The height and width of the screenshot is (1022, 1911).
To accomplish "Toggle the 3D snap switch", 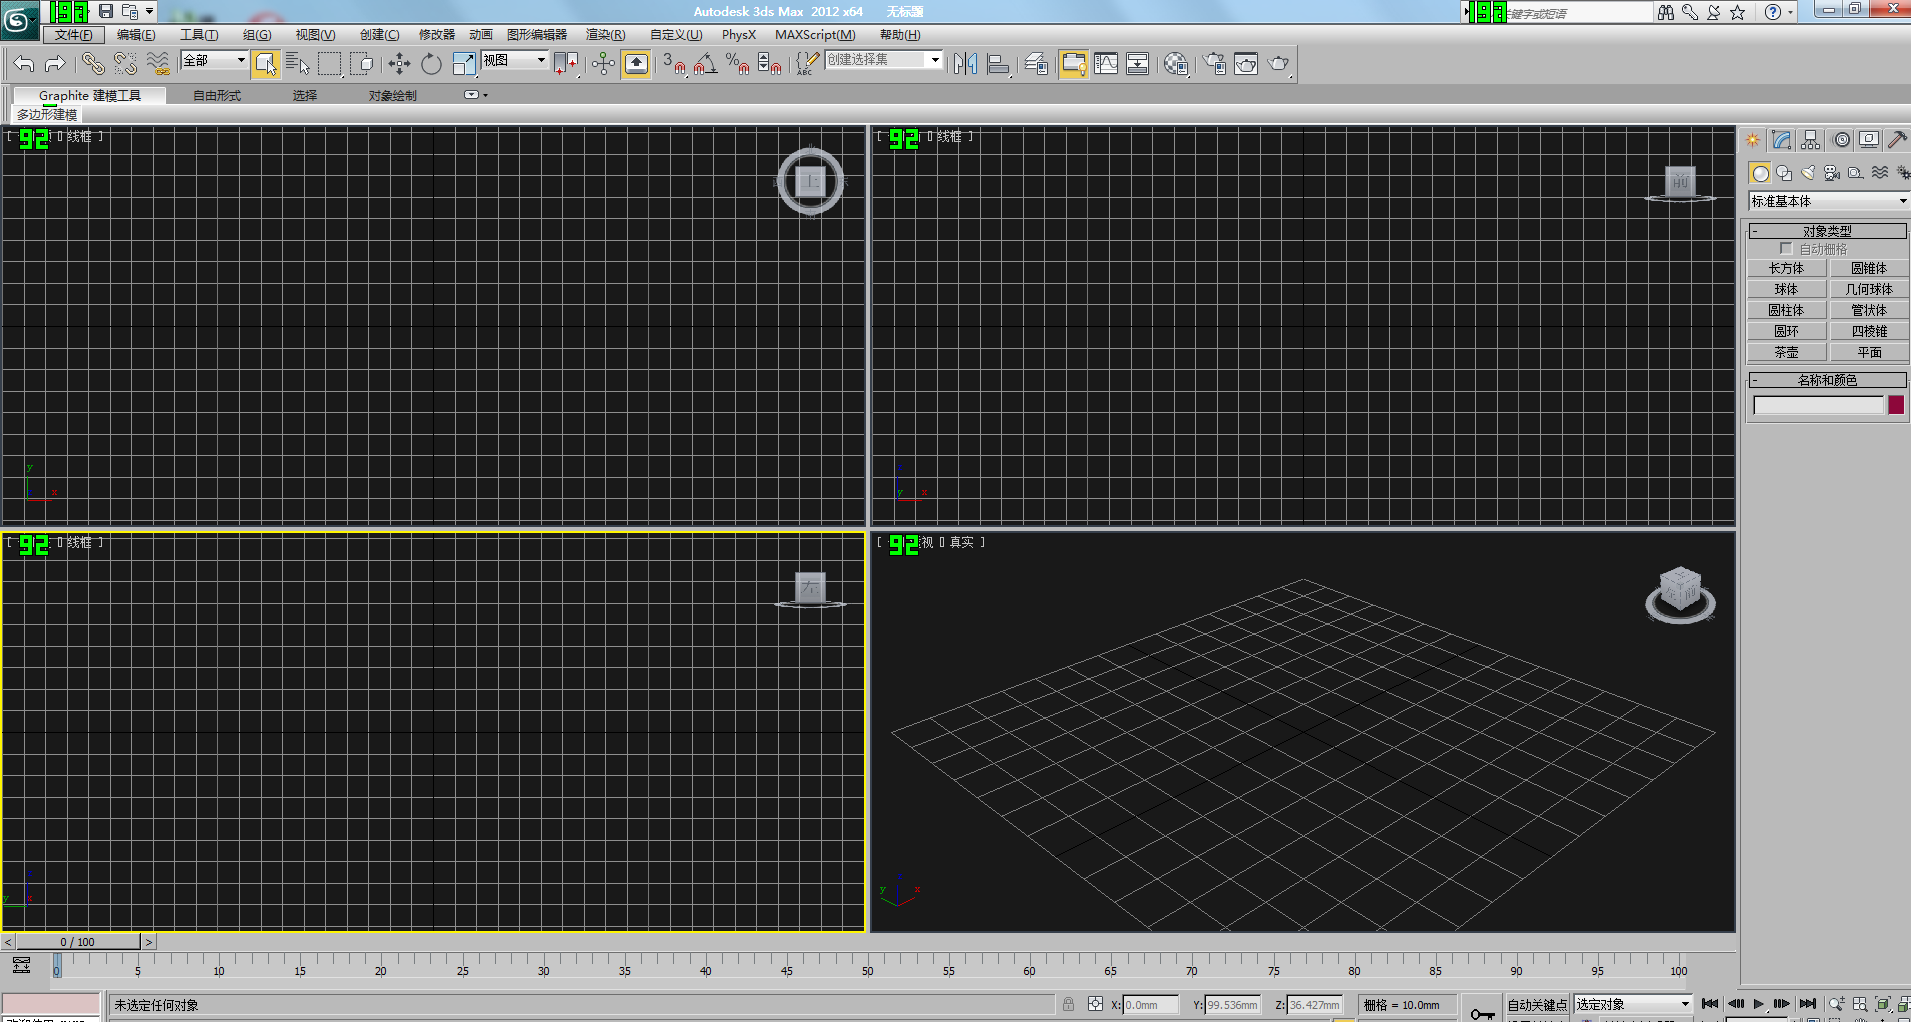I will (x=675, y=63).
